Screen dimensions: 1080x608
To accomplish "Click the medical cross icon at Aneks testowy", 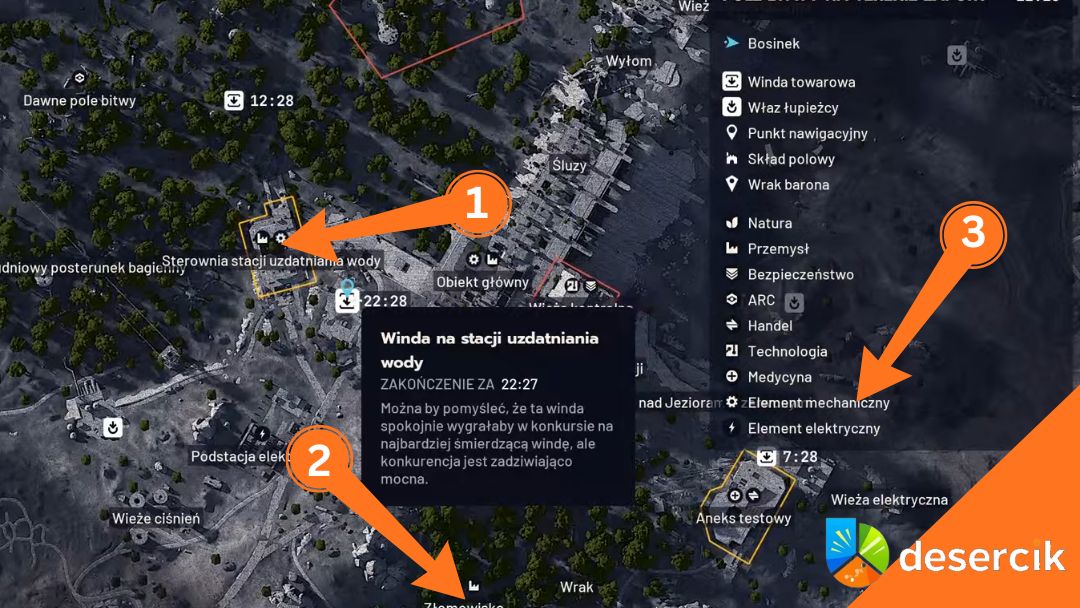I will (x=735, y=495).
